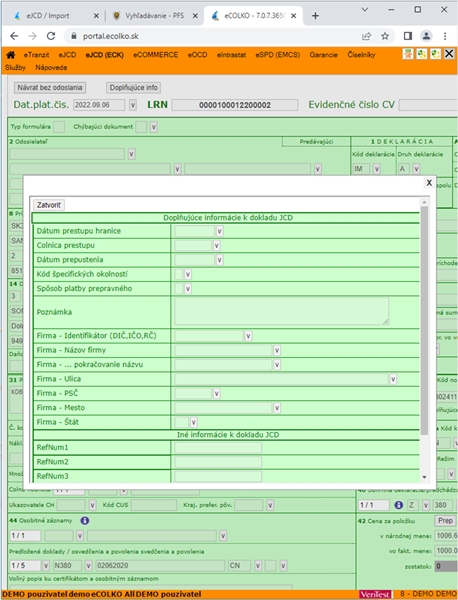Open Chýbajúci dokument dropdown
The height and width of the screenshot is (600, 458).
(x=153, y=127)
